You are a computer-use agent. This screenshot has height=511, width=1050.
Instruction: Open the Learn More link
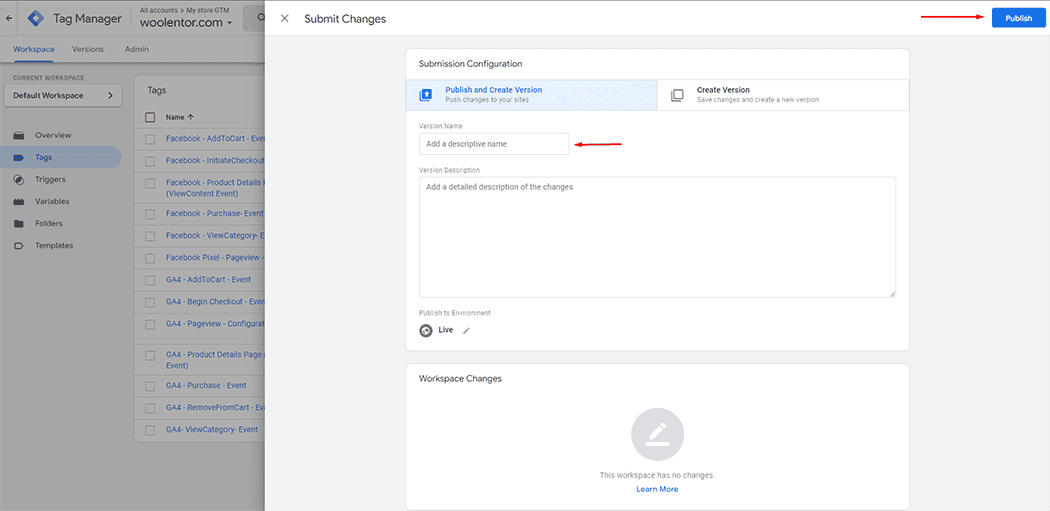pyautogui.click(x=657, y=489)
